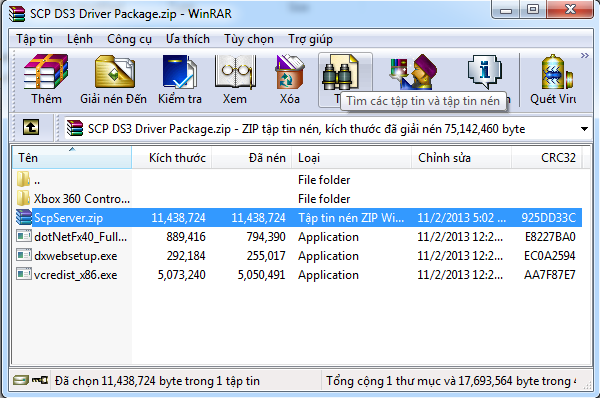
Task: Select the vcredist_x86.exe file
Action: pyautogui.click(x=298, y=275)
